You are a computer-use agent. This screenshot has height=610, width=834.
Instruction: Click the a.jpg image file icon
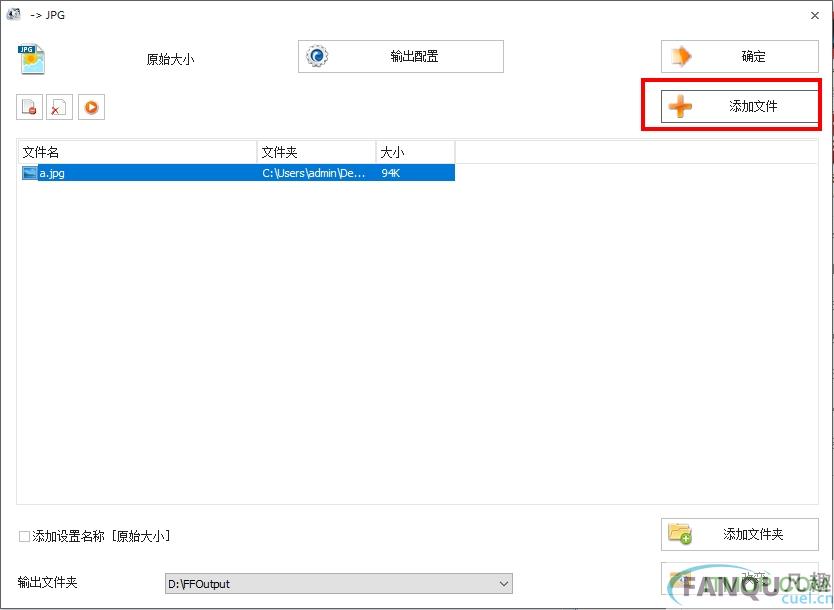(x=29, y=173)
